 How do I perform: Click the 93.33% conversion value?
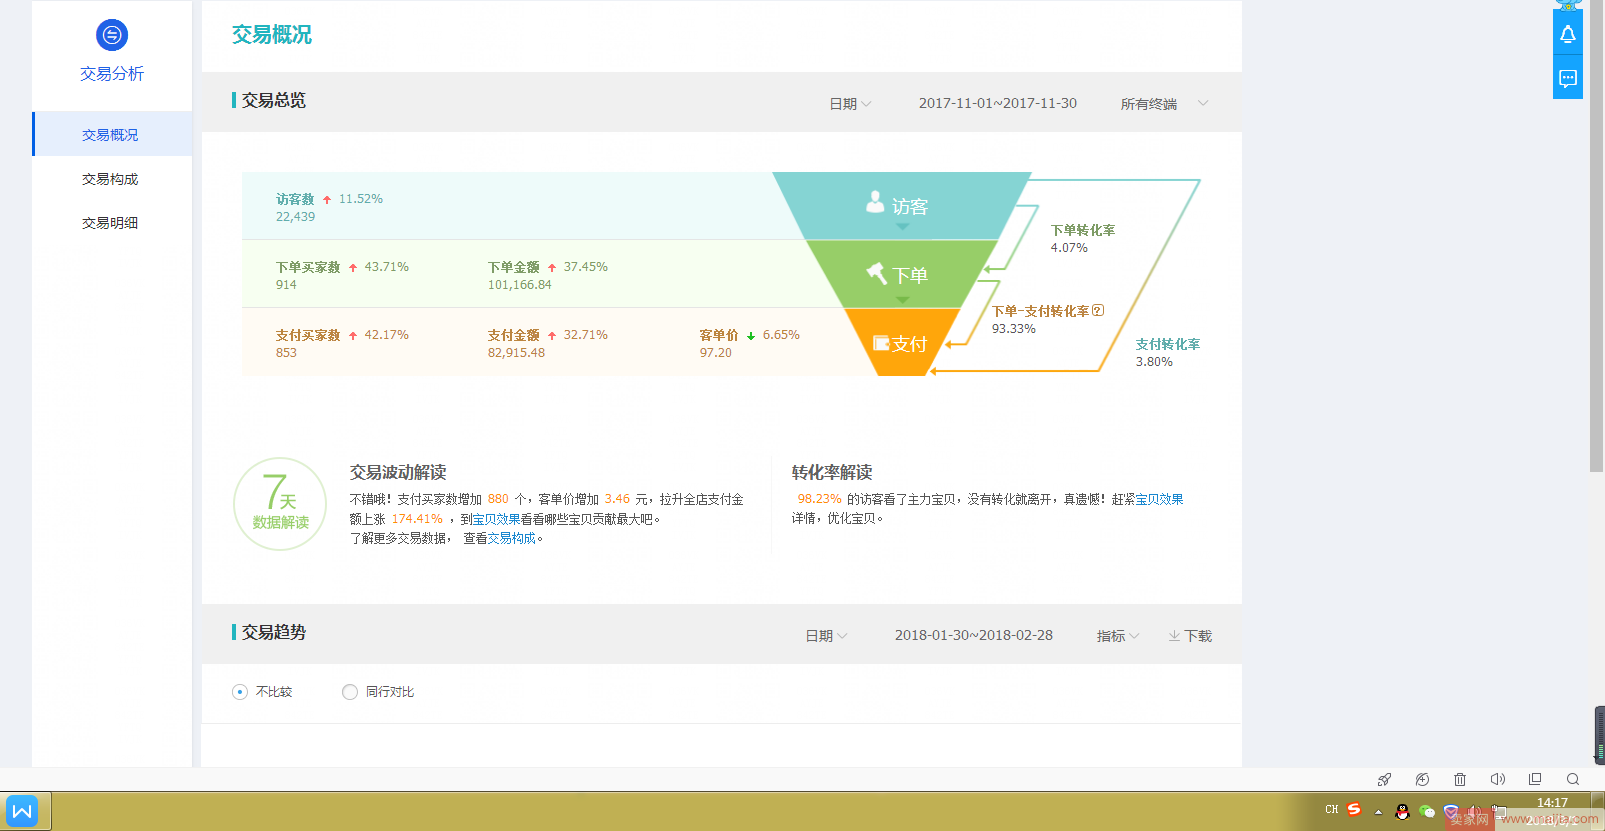coord(1014,329)
